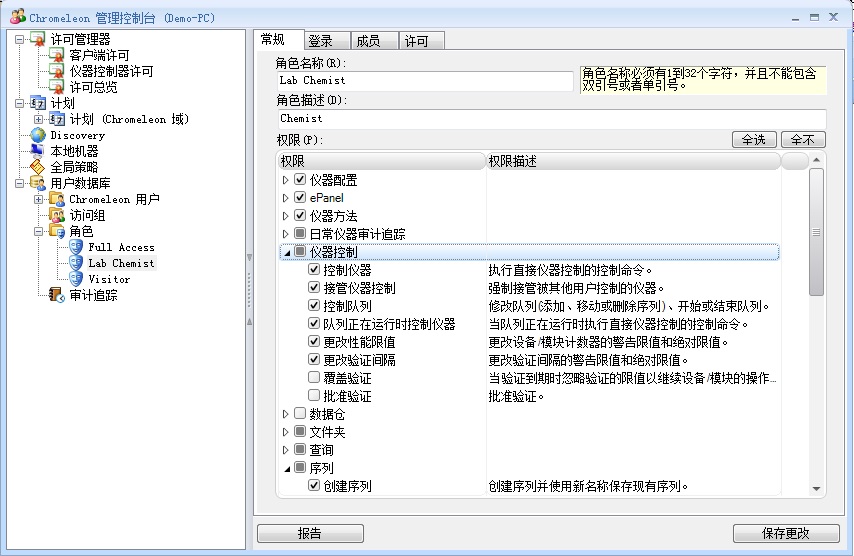Toggle the 仪器方法 permission checkbox
Image resolution: width=854 pixels, height=556 pixels.
pos(300,215)
